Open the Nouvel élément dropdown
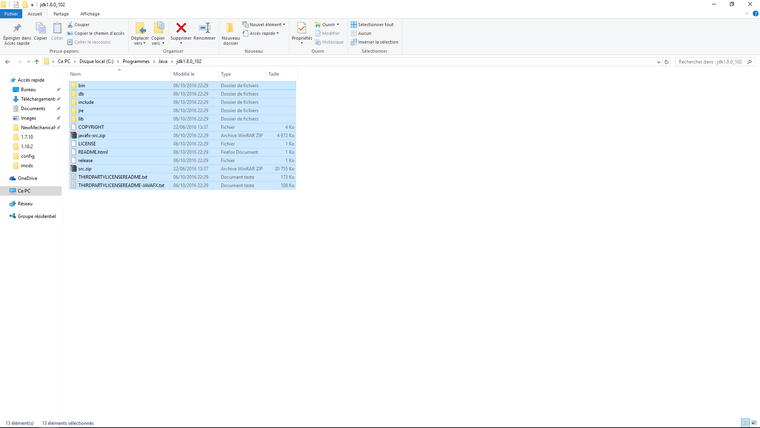This screenshot has height=428, width=760. (265, 25)
